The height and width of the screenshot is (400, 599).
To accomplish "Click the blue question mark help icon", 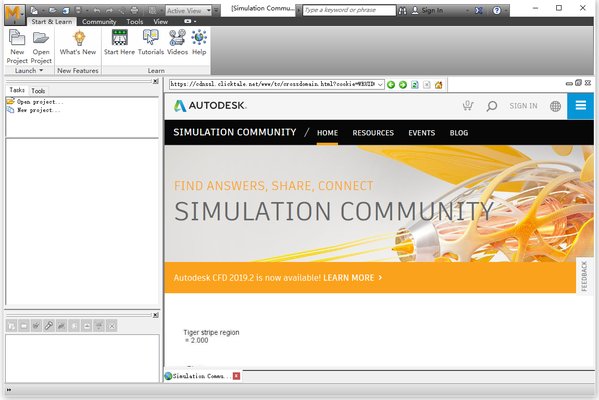I will [497, 10].
